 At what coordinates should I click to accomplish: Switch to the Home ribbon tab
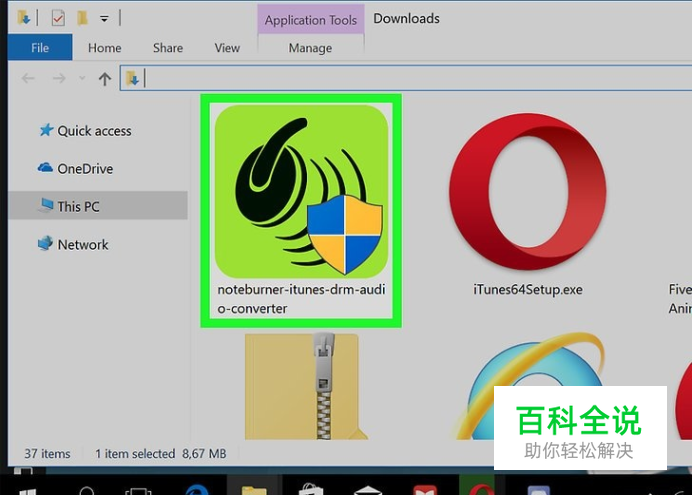(x=105, y=48)
